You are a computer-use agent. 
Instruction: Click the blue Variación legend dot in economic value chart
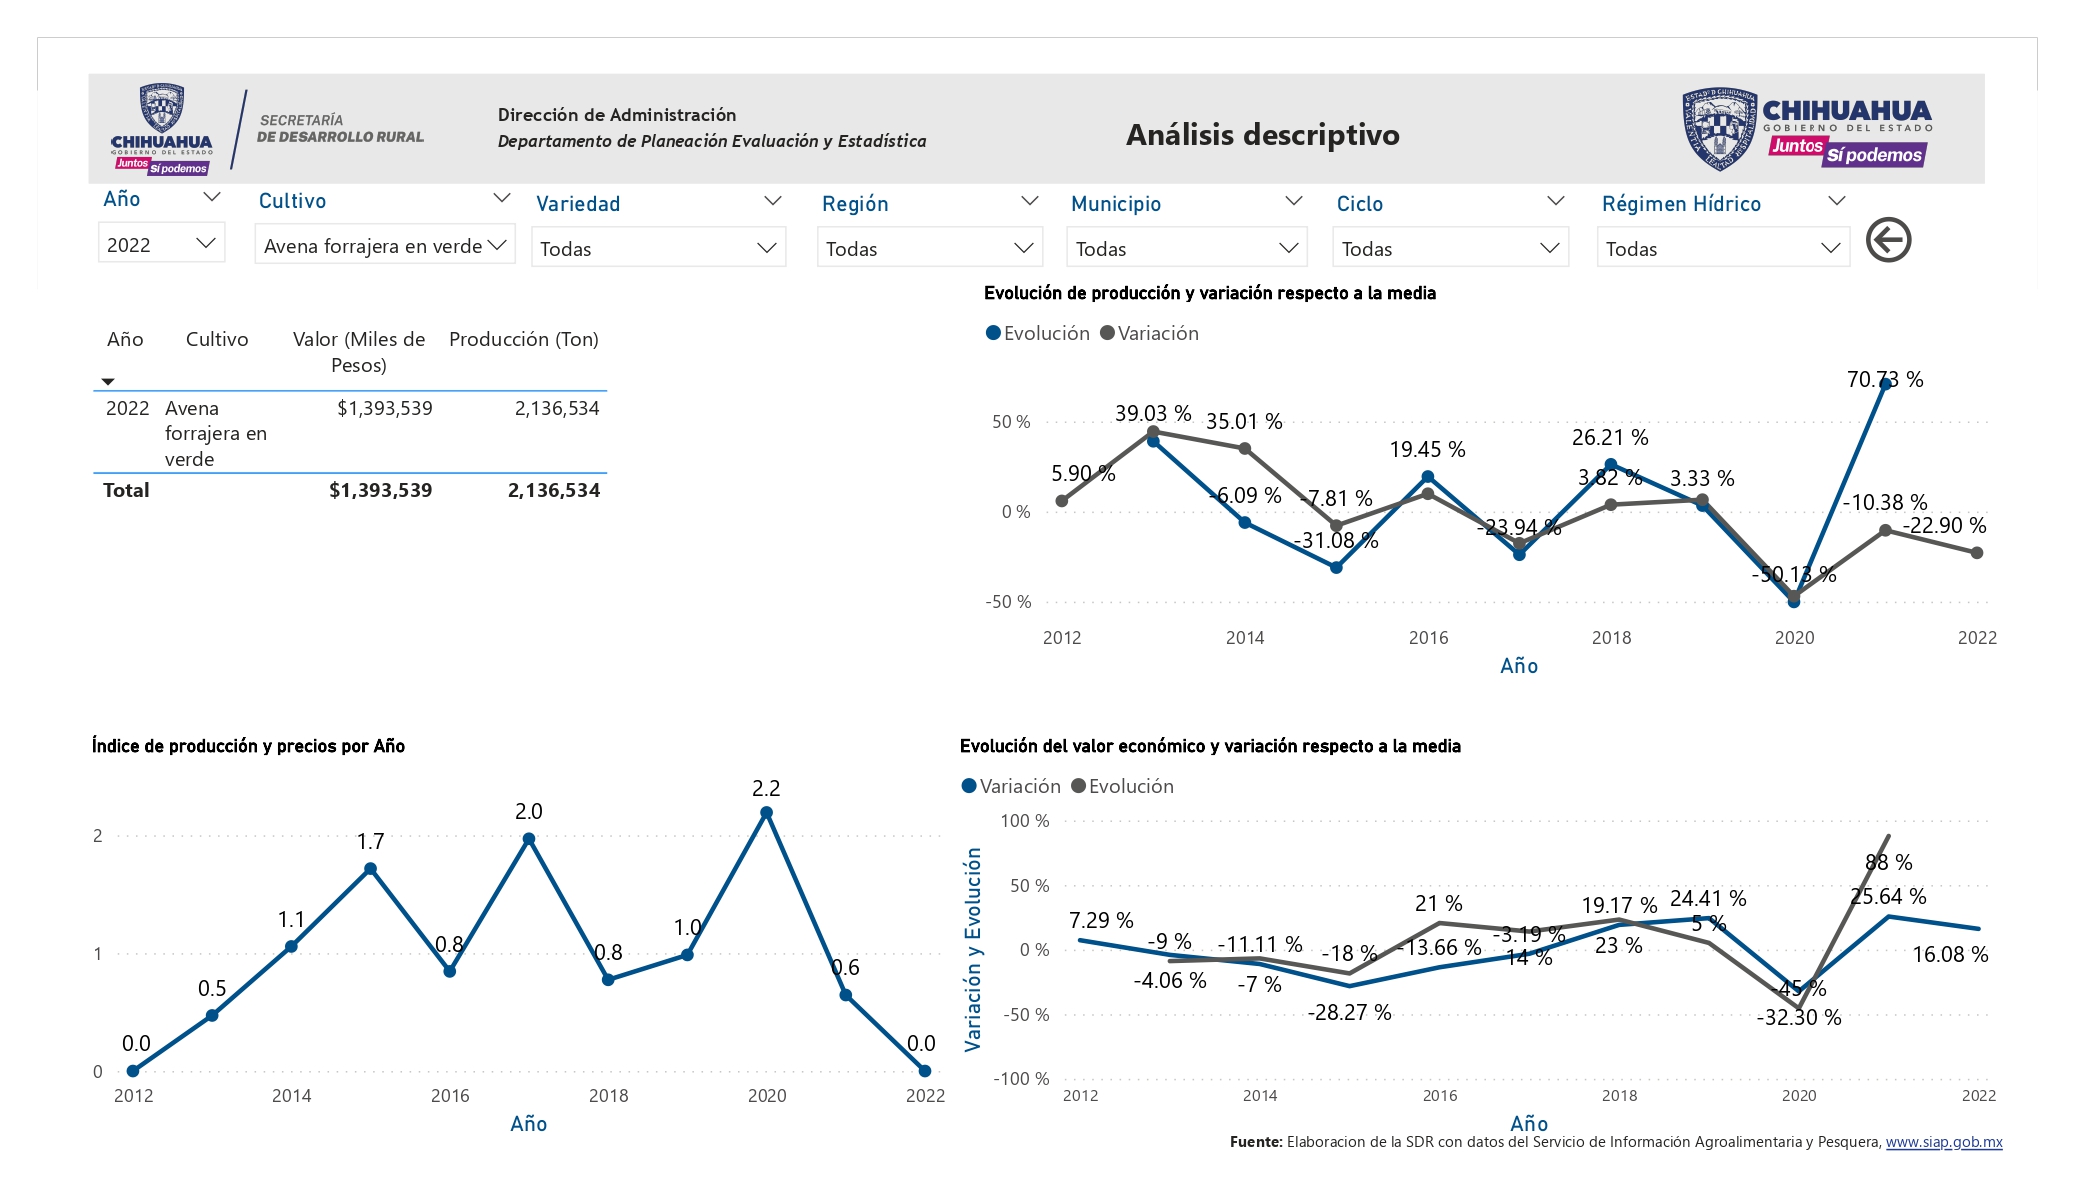[x=969, y=786]
